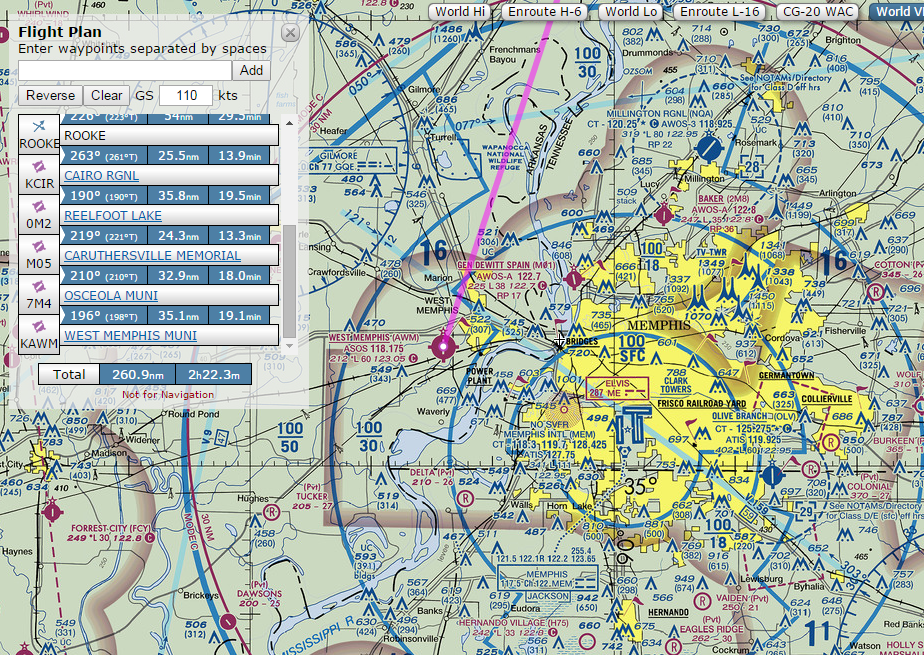Viewport: 924px width, 655px height.
Task: Select the KAWM airport icon
Action: (x=39, y=335)
